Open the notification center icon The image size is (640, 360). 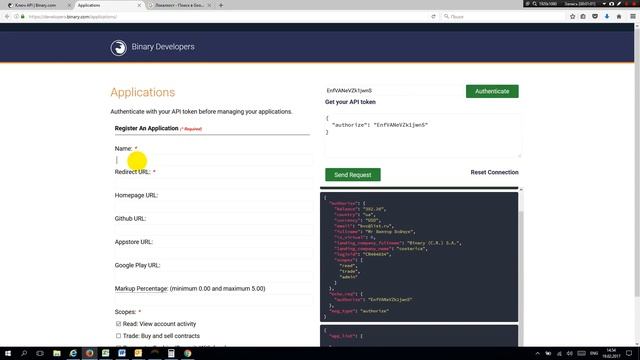coord(629,353)
